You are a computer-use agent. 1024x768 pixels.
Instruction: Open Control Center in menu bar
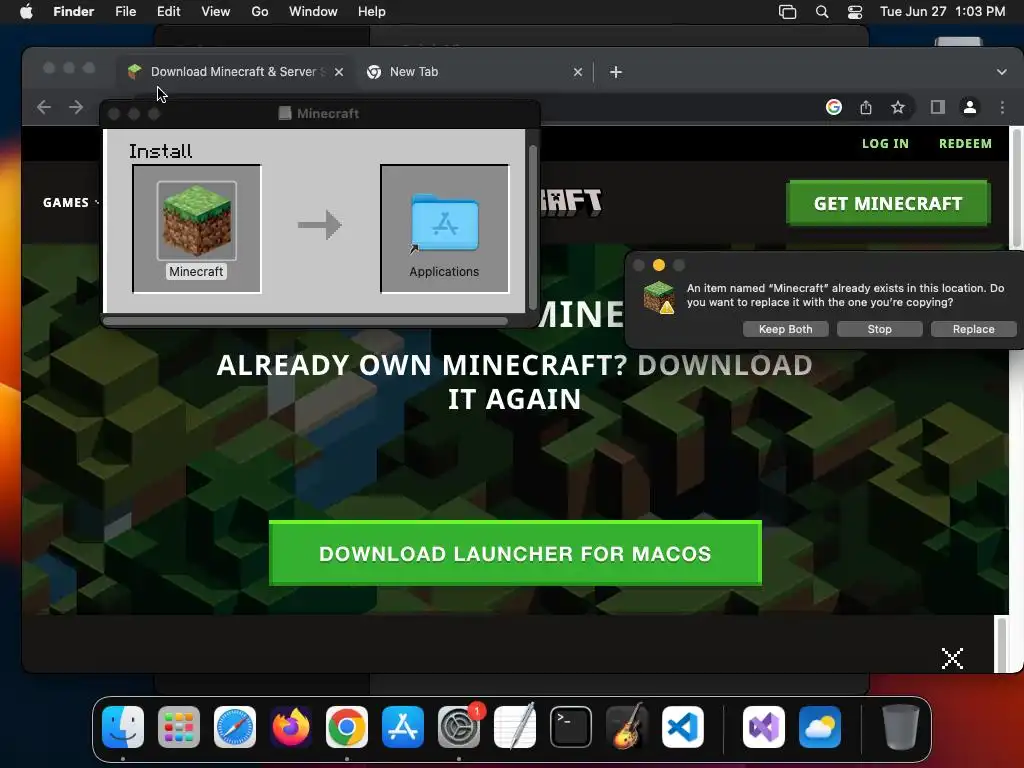855,12
